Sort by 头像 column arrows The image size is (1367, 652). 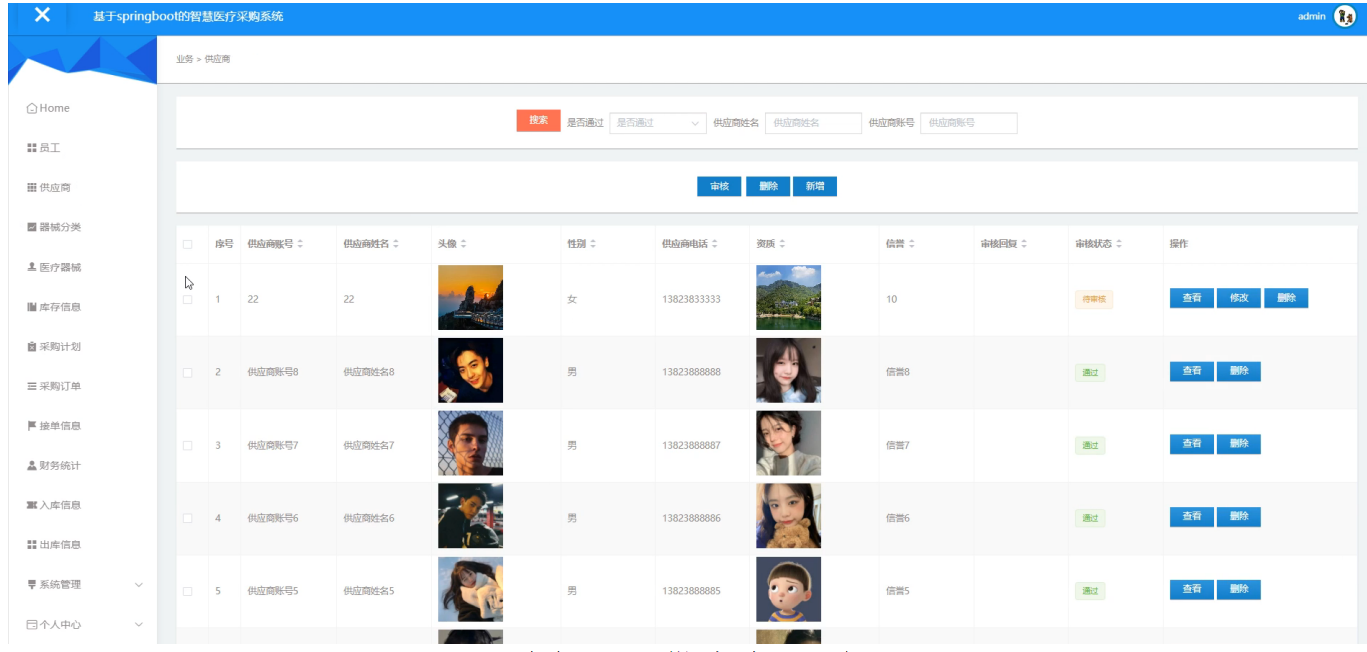[x=463, y=244]
